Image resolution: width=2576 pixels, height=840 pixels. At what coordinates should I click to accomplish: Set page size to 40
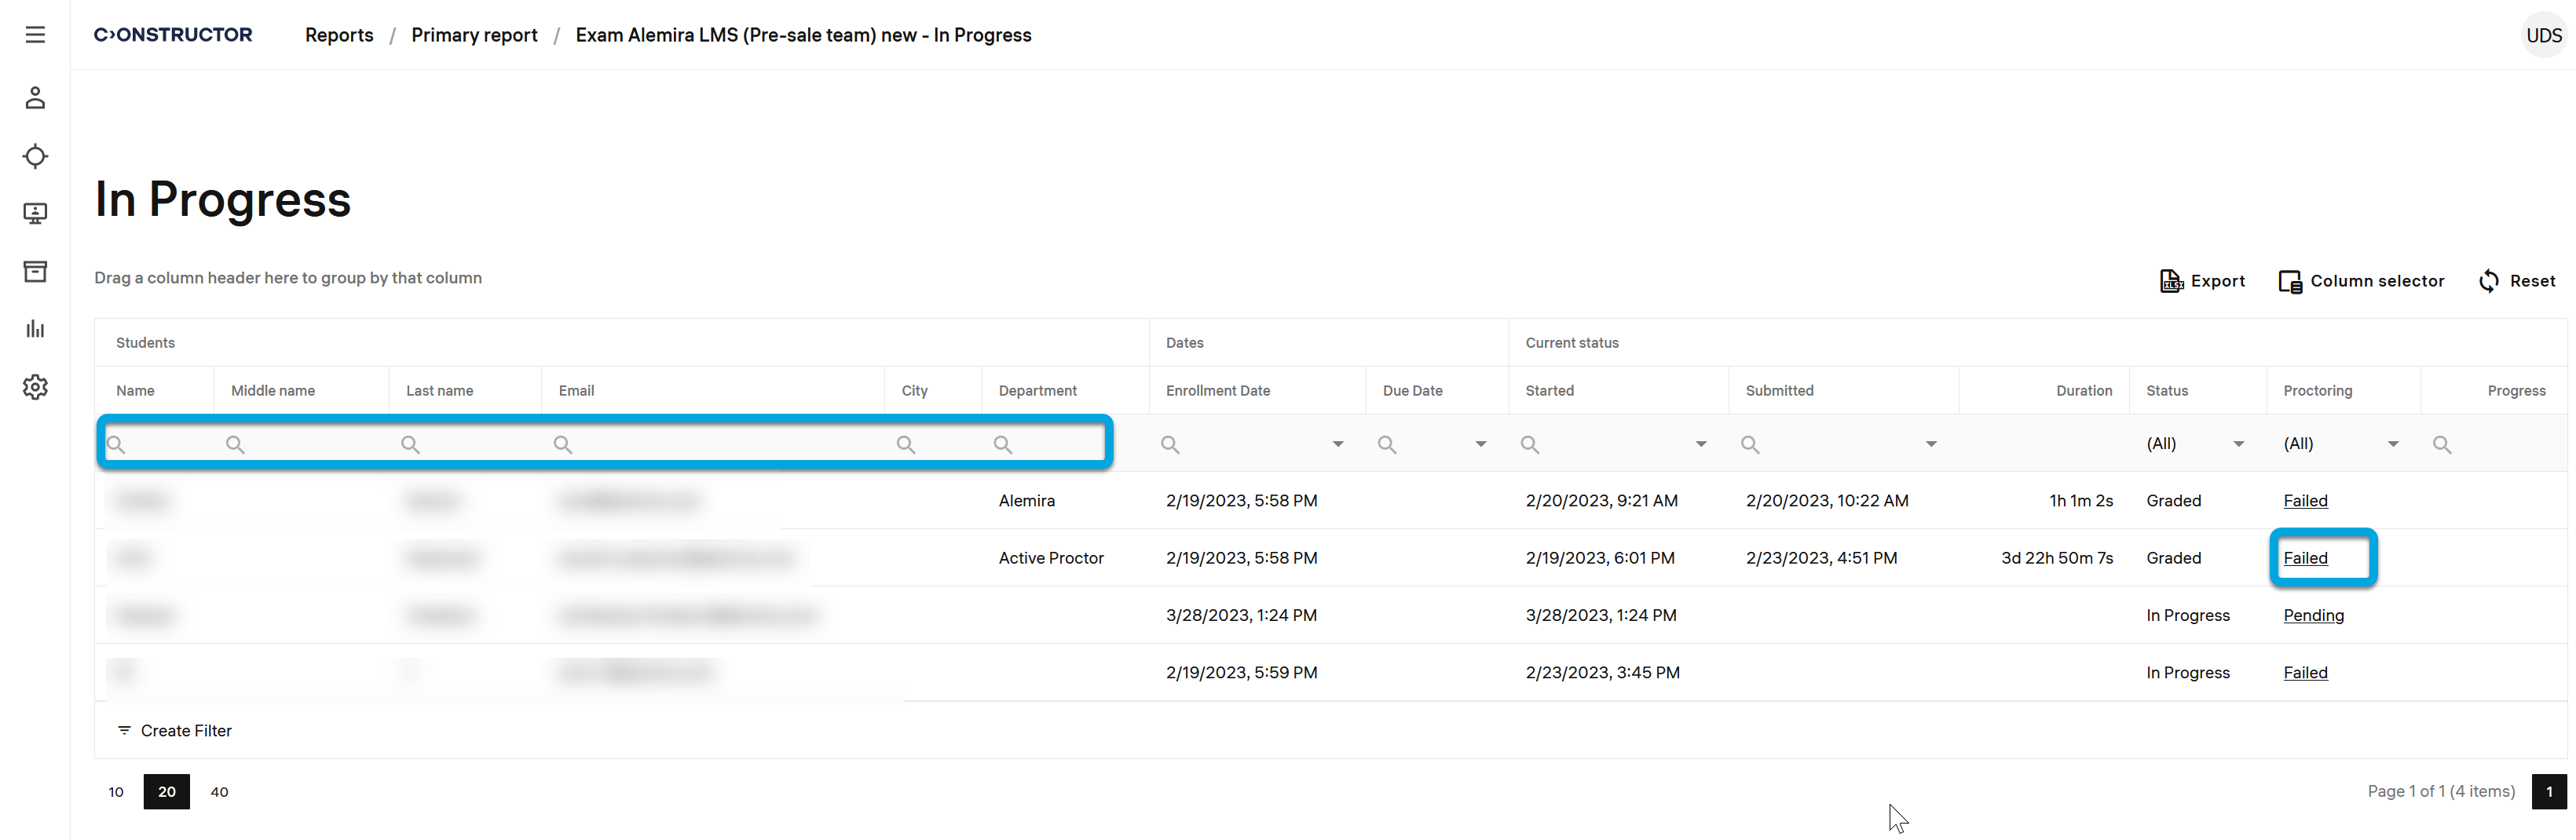[219, 792]
